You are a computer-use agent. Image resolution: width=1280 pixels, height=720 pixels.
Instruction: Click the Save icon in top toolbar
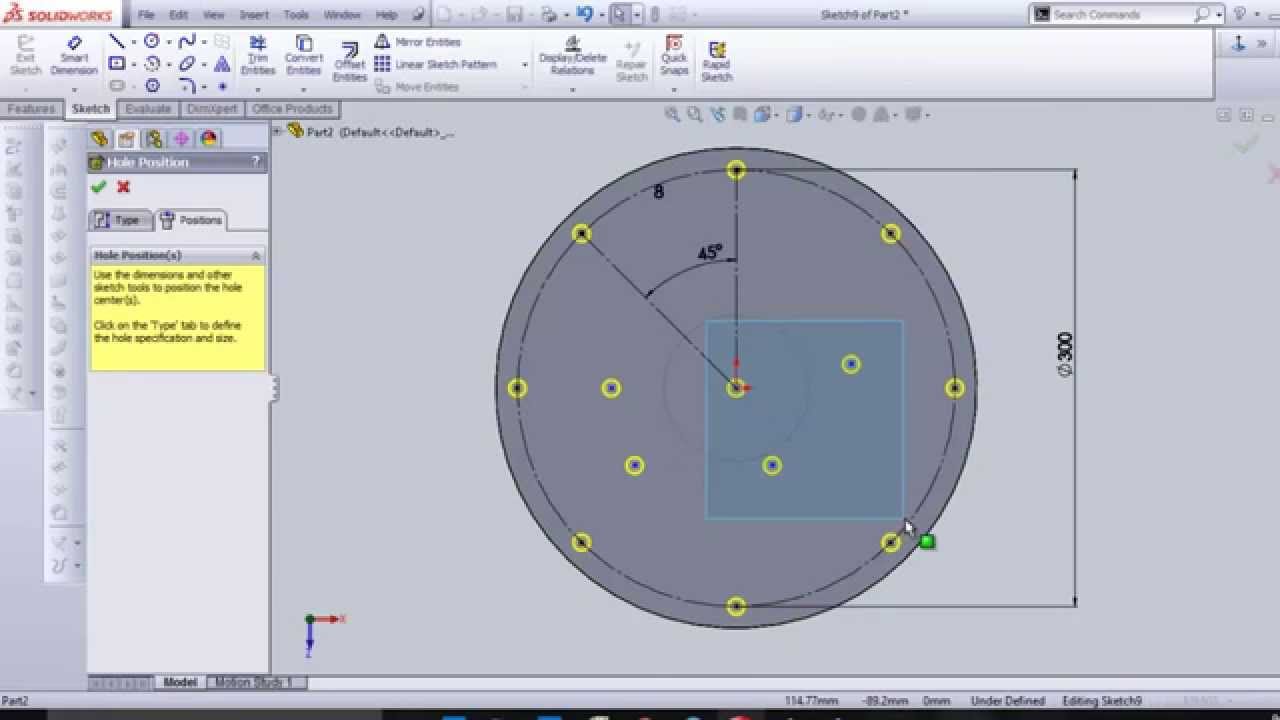[x=514, y=14]
